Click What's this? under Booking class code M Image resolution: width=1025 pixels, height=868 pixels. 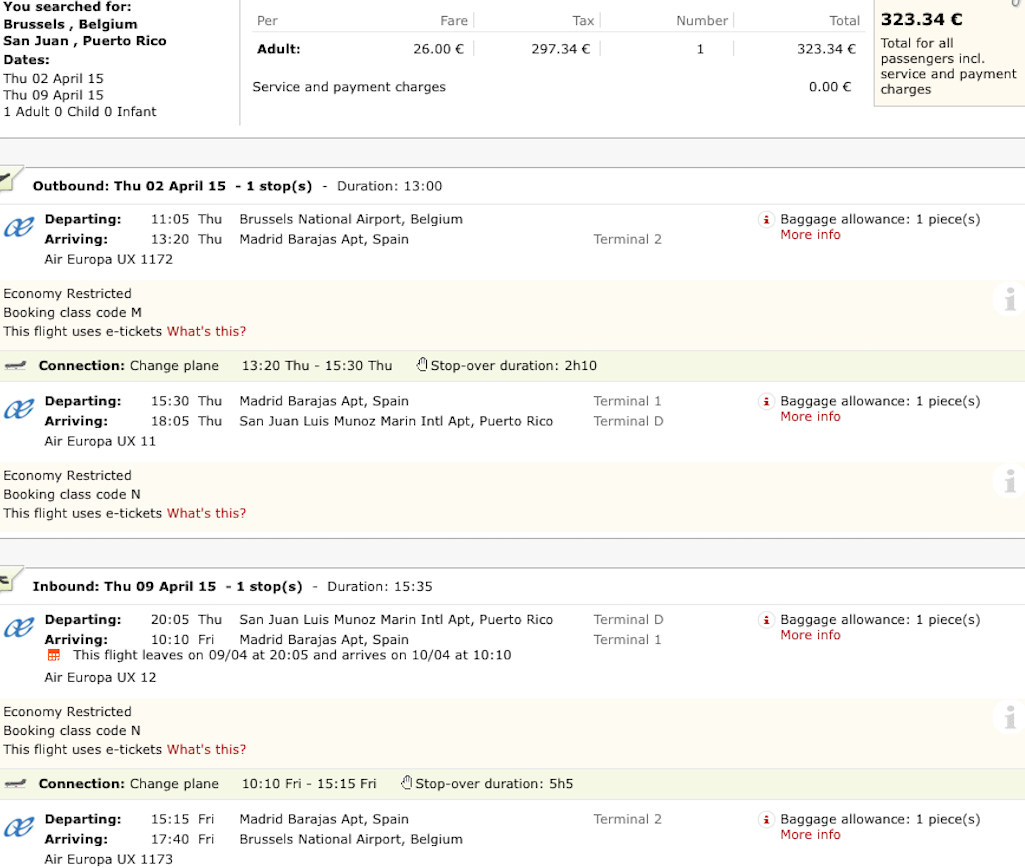tap(207, 331)
